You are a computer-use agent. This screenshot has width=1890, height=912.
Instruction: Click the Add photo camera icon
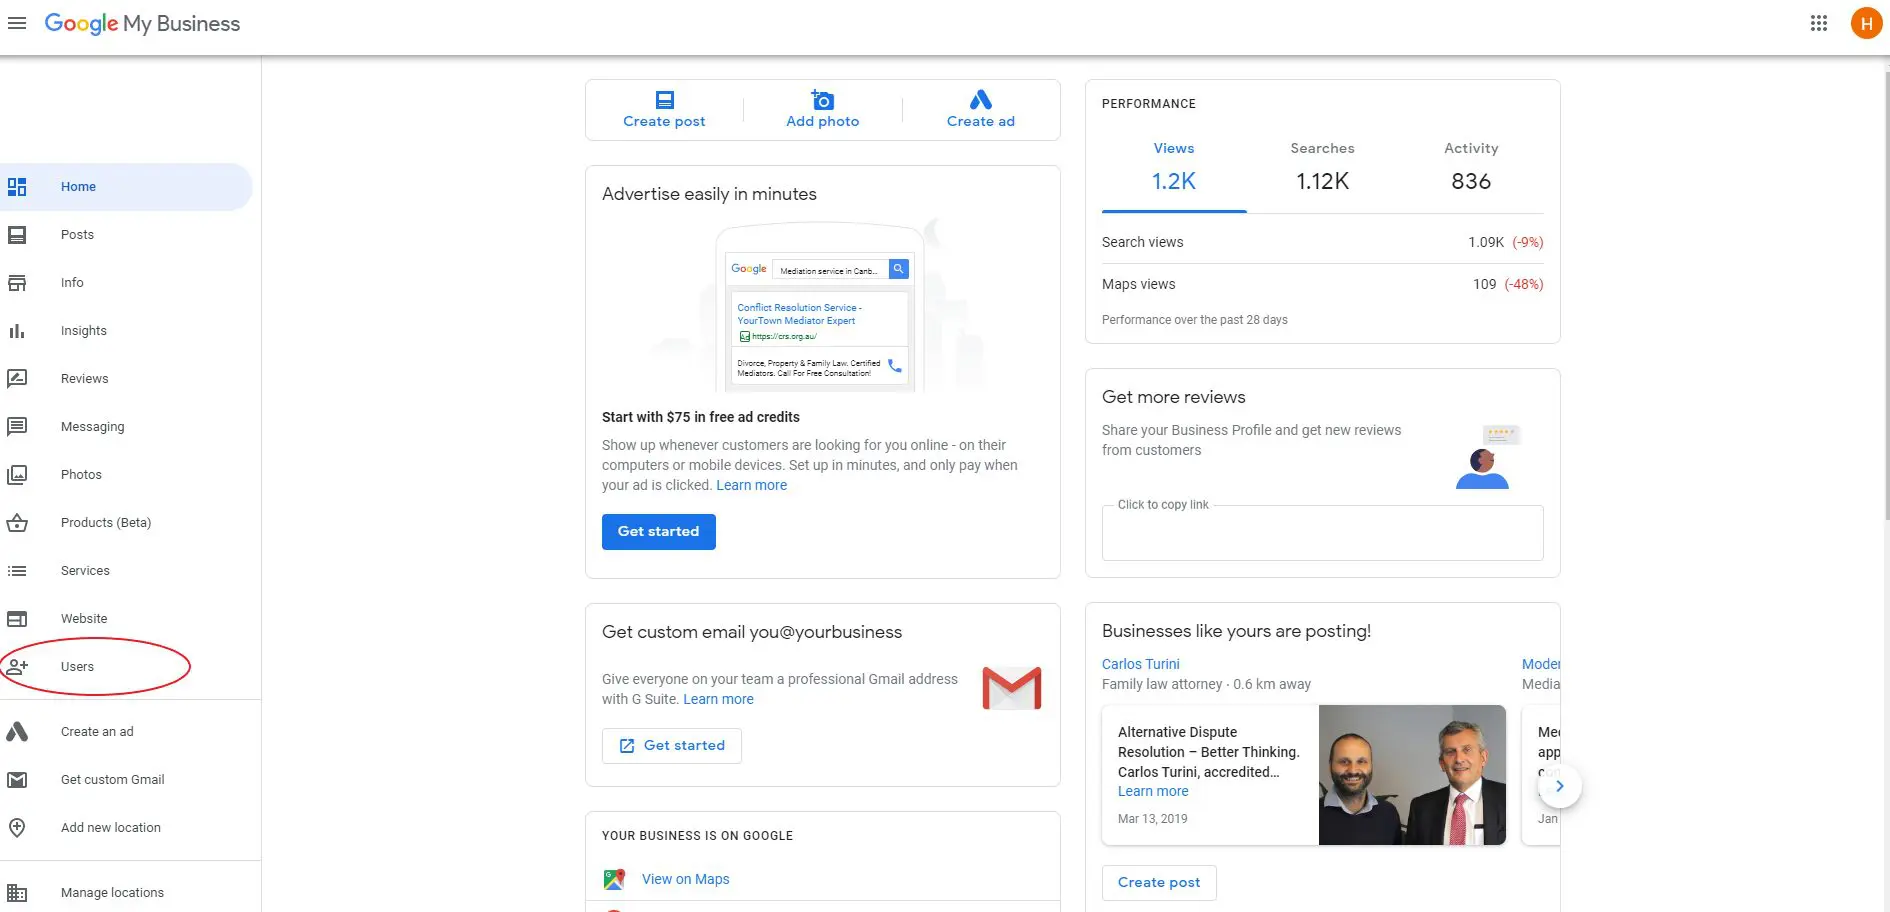[x=822, y=100]
